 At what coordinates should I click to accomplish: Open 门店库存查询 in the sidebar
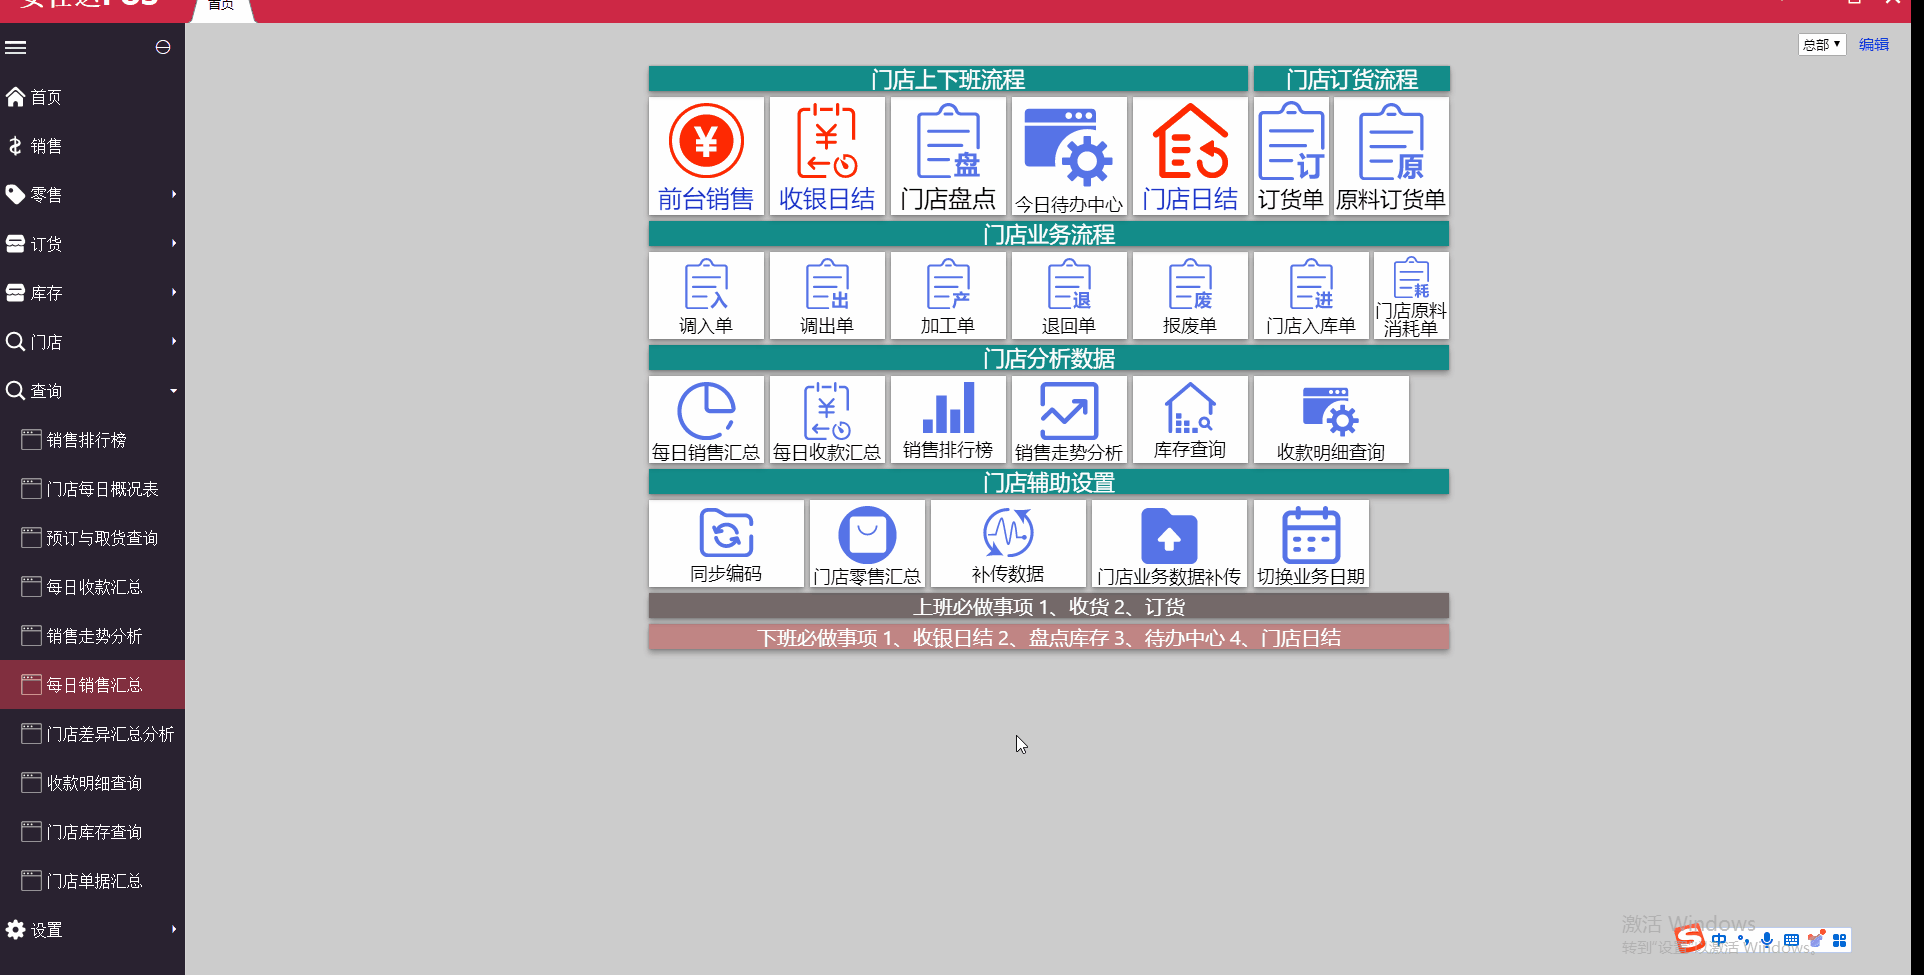pyautogui.click(x=92, y=832)
